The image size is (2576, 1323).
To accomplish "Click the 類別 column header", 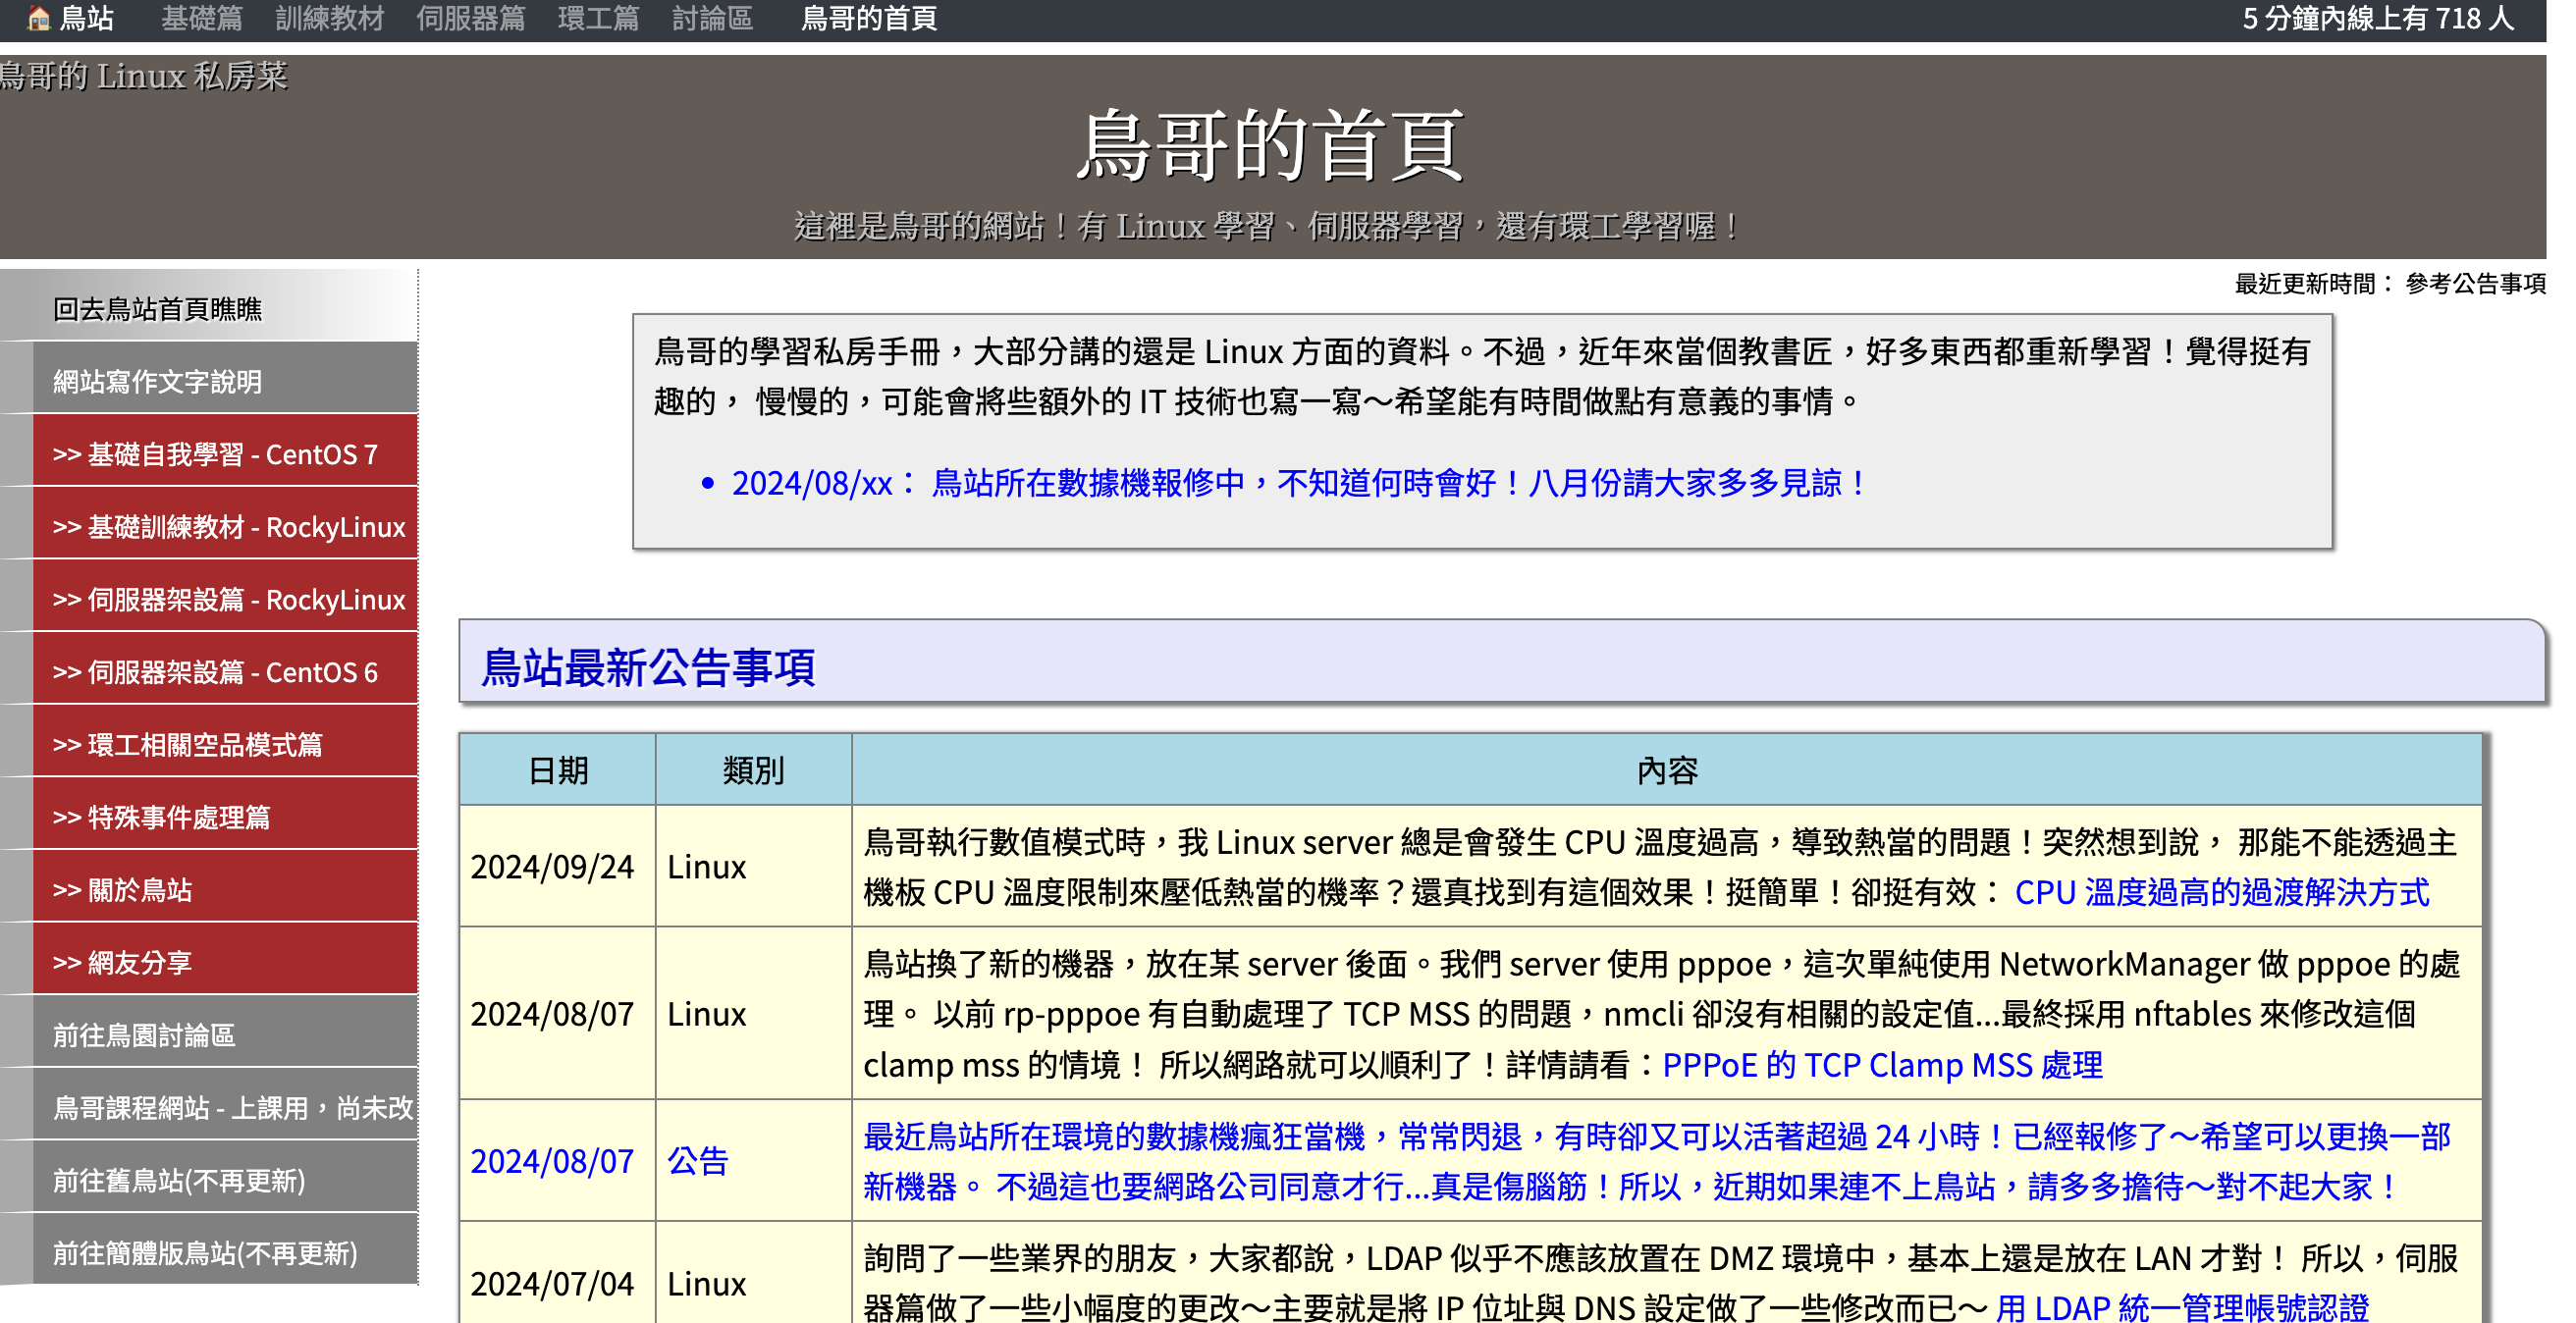I will tap(753, 770).
